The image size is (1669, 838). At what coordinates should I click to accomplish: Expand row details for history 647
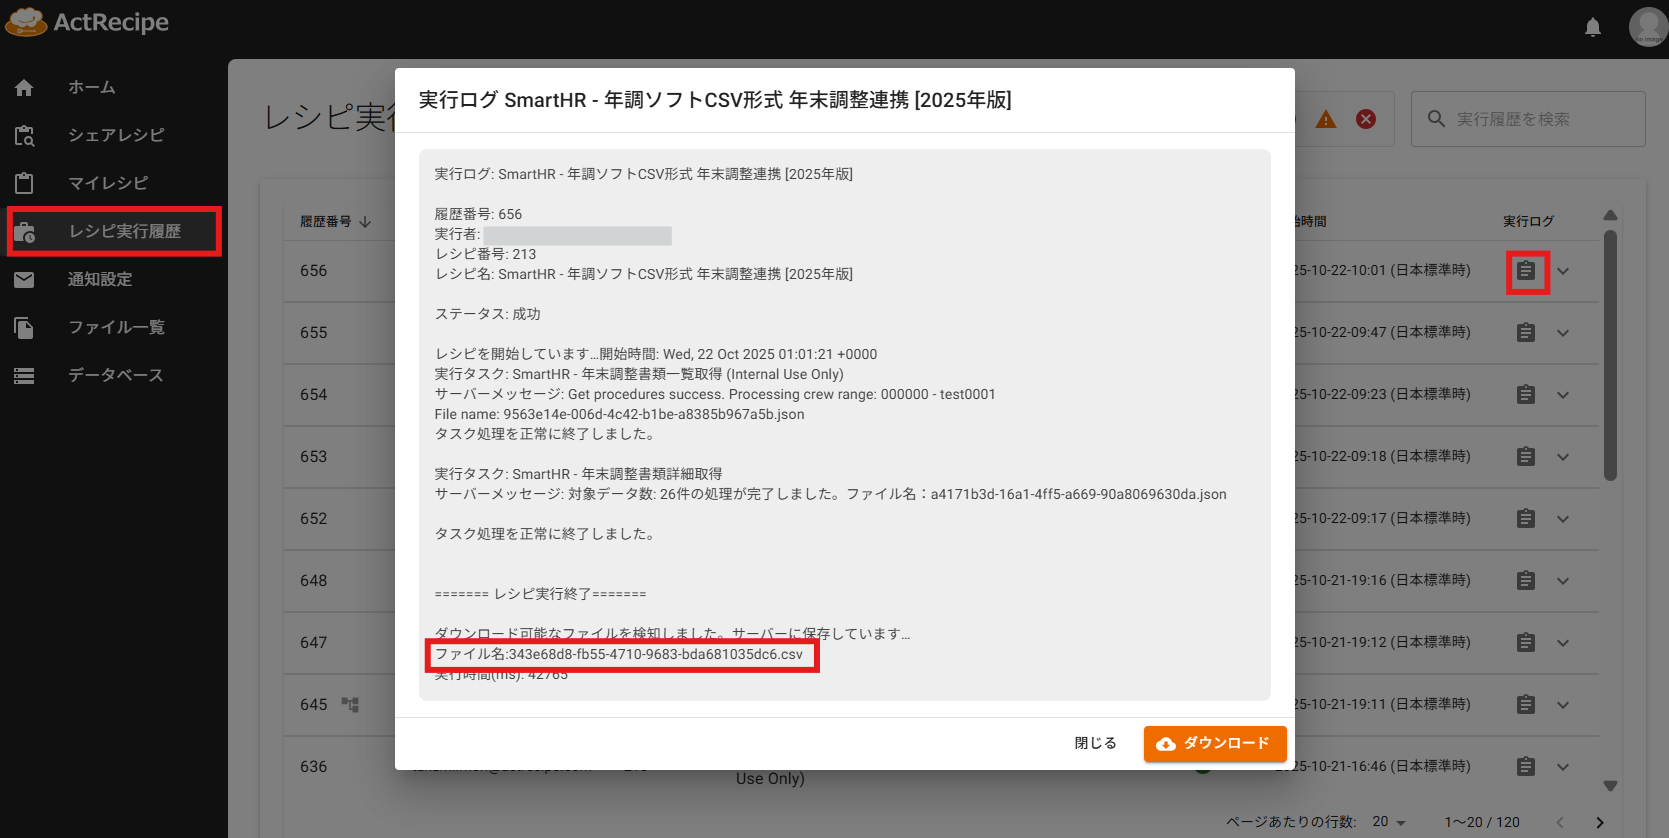click(1563, 643)
